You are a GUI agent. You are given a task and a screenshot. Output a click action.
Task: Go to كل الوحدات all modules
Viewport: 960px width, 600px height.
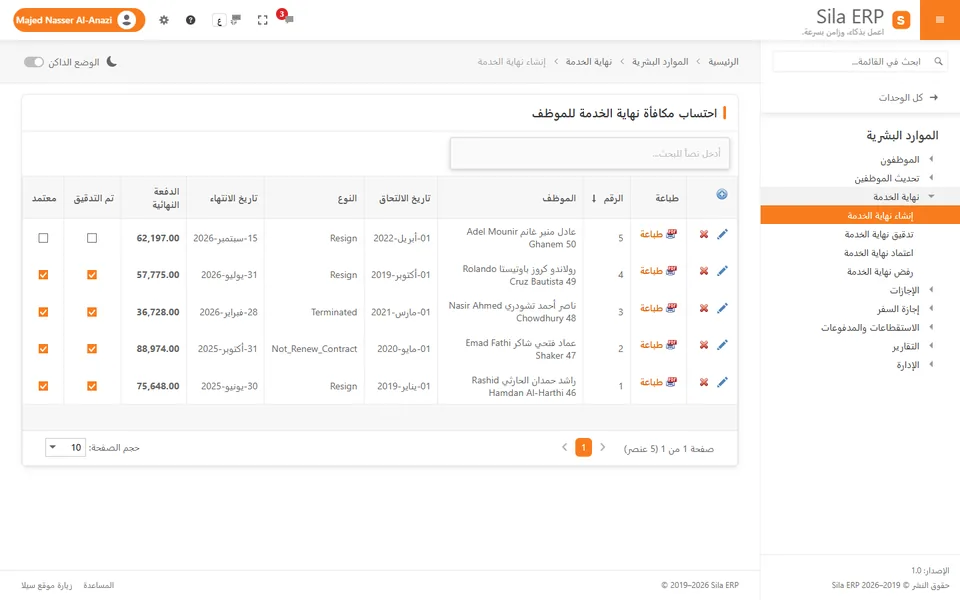[908, 97]
